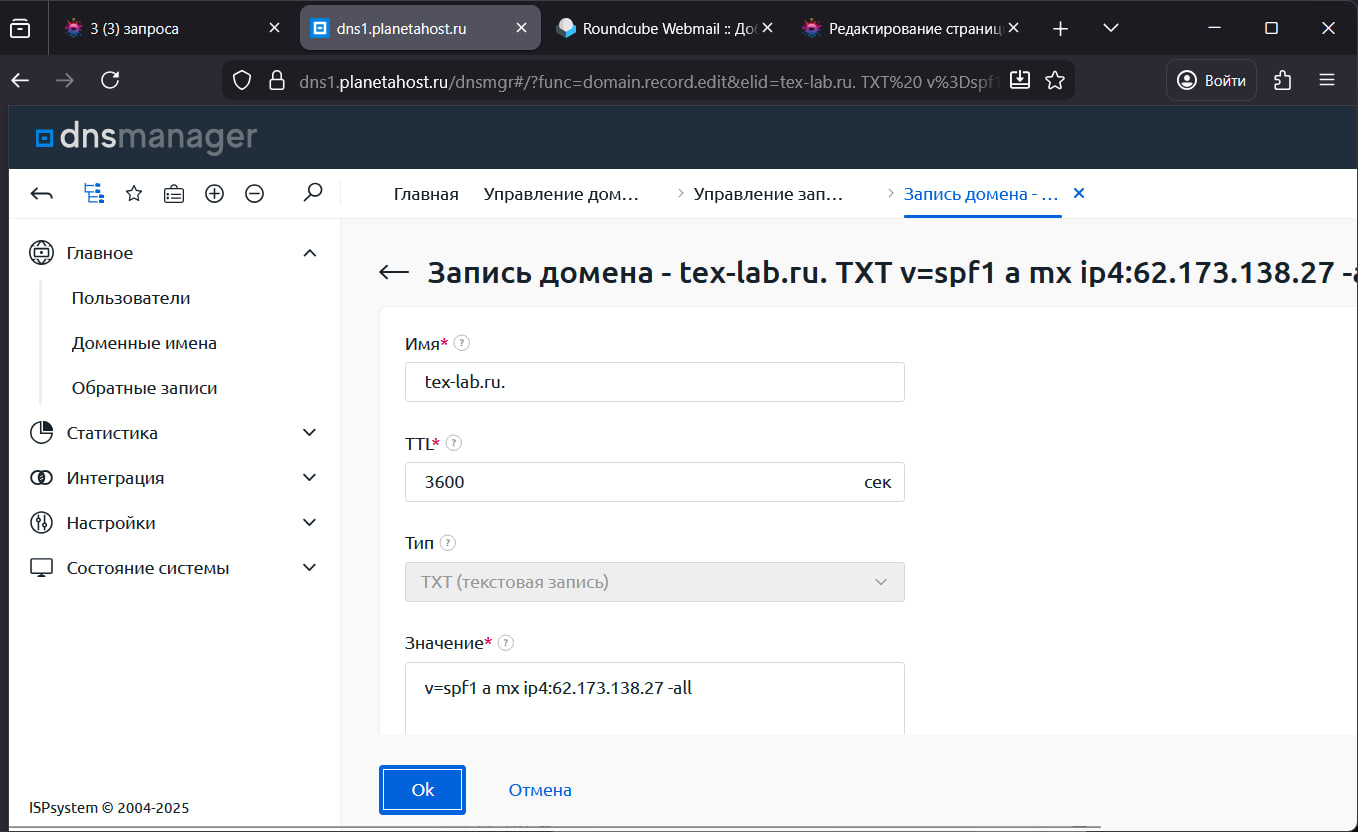Viewport: 1358px width, 832px height.
Task: Bookmark page with the address bar star
Action: pyautogui.click(x=1054, y=81)
